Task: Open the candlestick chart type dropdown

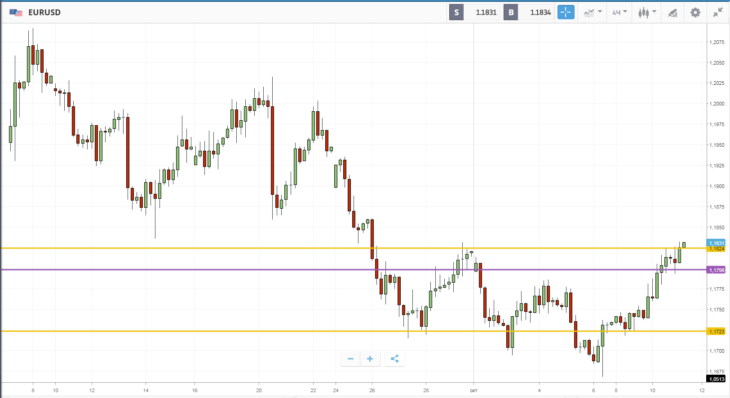Action: coord(647,13)
